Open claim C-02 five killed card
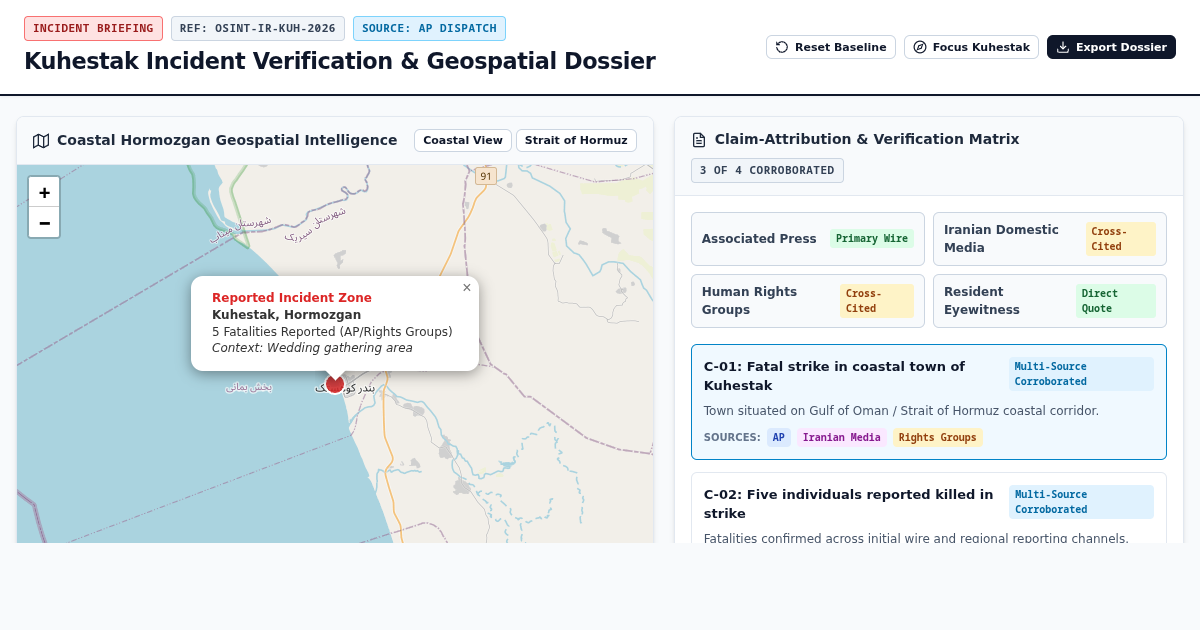 (x=929, y=508)
